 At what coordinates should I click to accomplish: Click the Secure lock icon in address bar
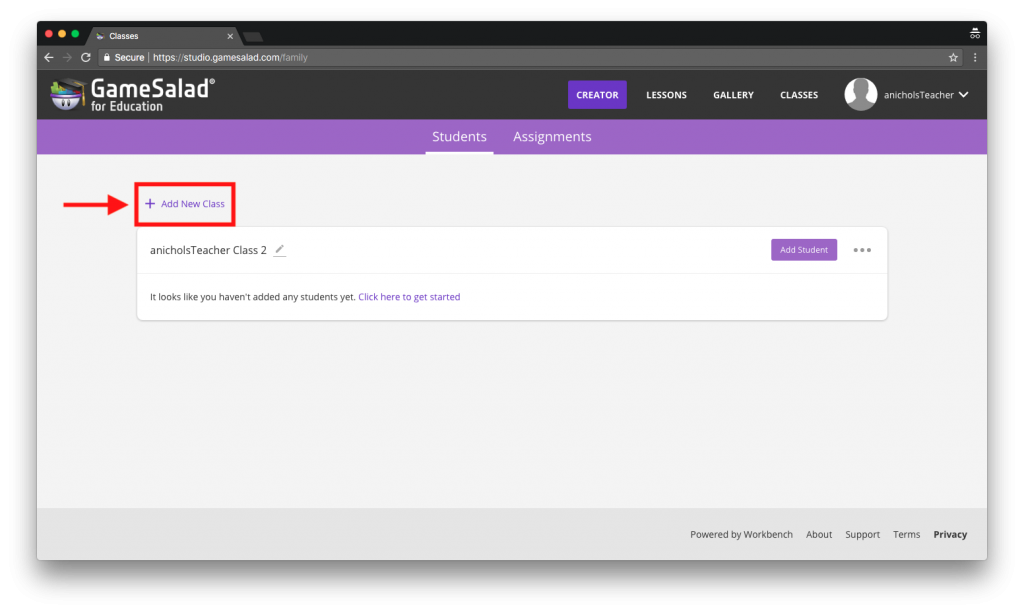107,57
